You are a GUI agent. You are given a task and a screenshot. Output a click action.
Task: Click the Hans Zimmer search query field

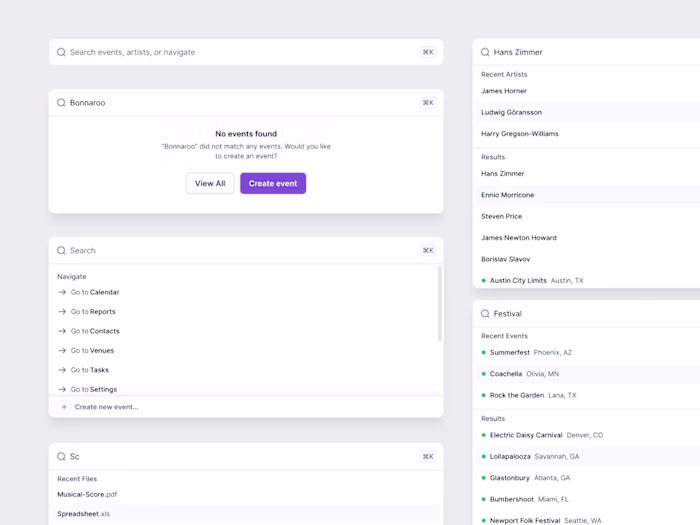[586, 52]
